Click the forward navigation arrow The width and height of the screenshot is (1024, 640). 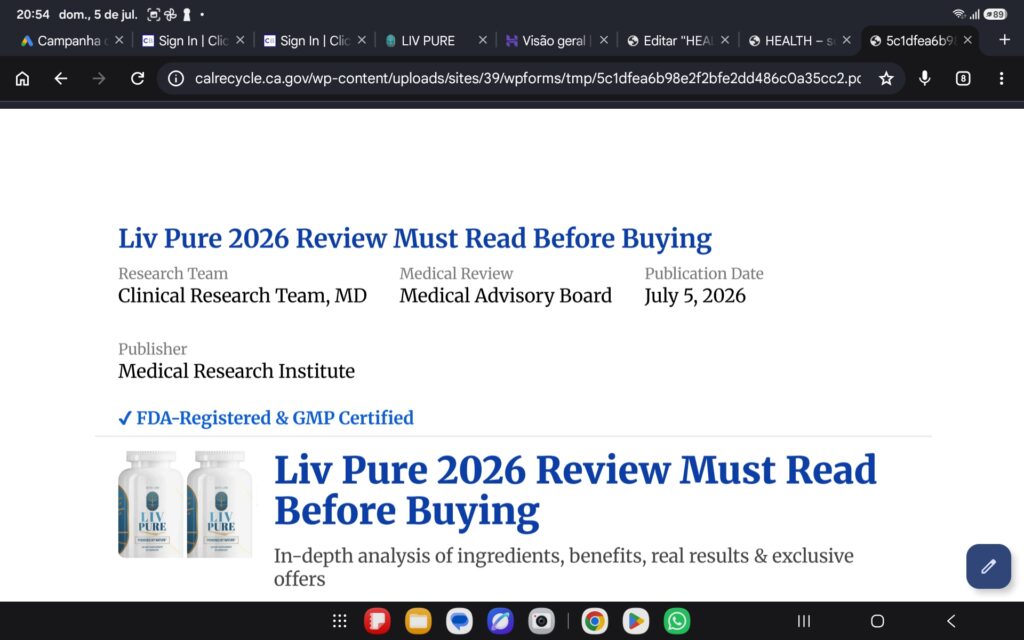tap(99, 79)
